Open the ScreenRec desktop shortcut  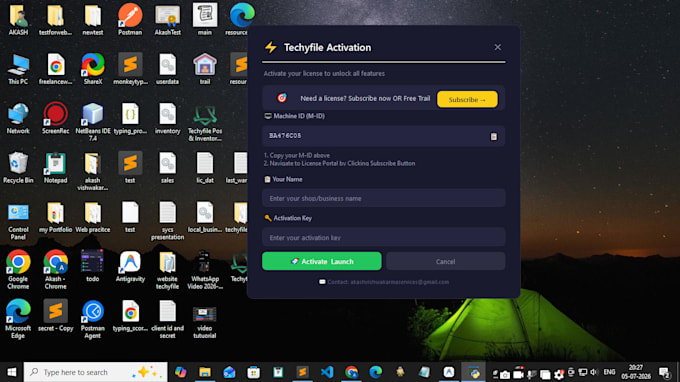(x=56, y=119)
